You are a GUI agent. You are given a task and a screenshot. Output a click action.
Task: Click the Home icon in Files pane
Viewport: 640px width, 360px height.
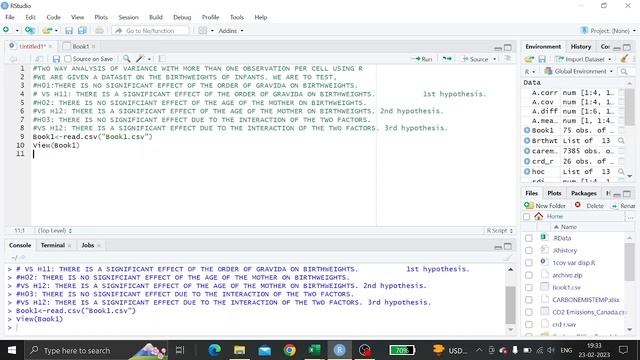[x=539, y=216]
